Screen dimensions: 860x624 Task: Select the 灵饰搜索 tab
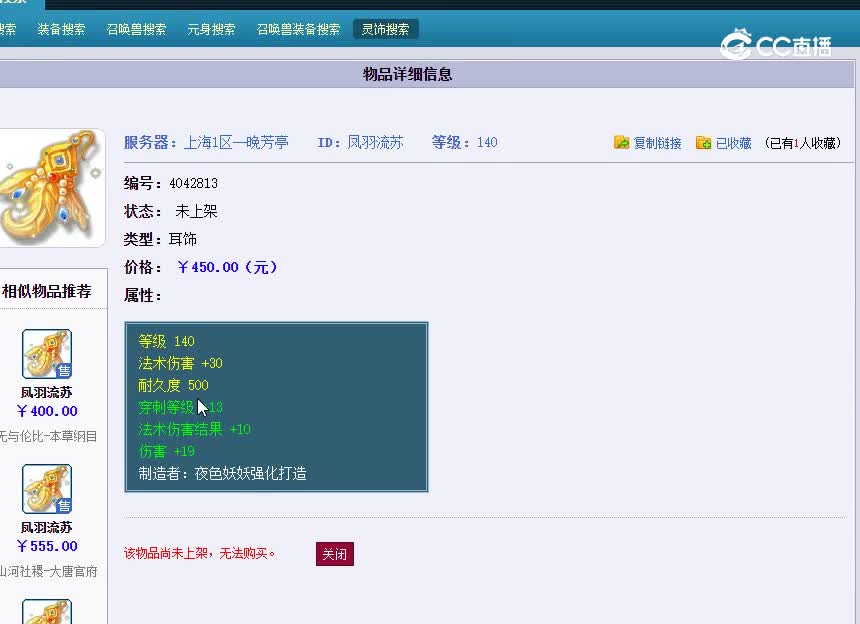[x=386, y=29]
